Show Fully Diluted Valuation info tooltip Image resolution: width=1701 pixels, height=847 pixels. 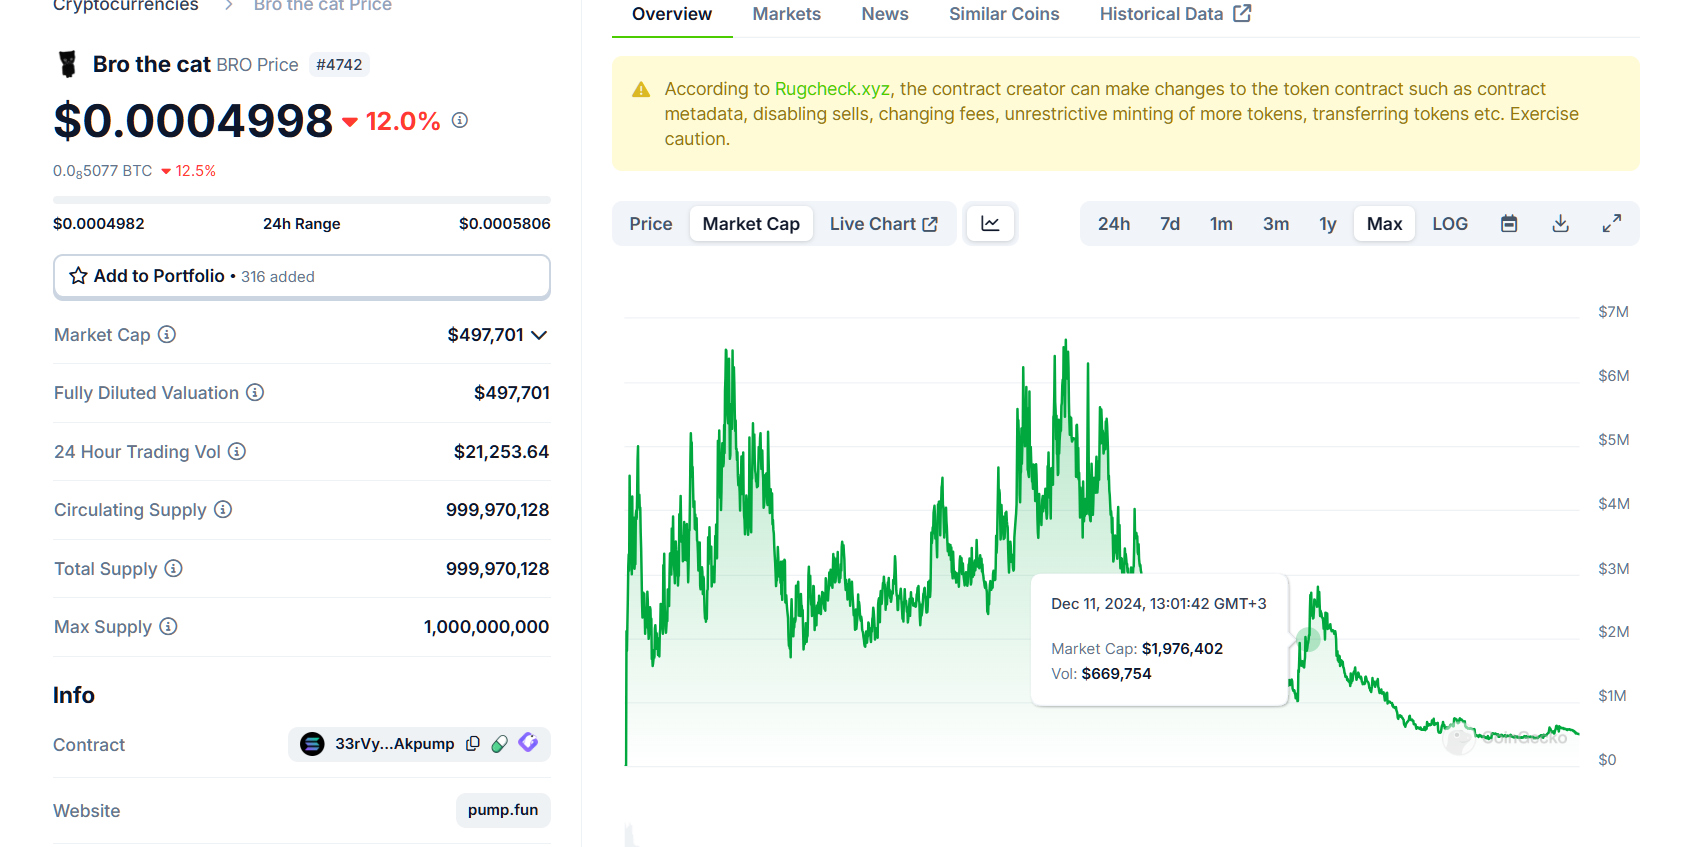click(x=255, y=392)
